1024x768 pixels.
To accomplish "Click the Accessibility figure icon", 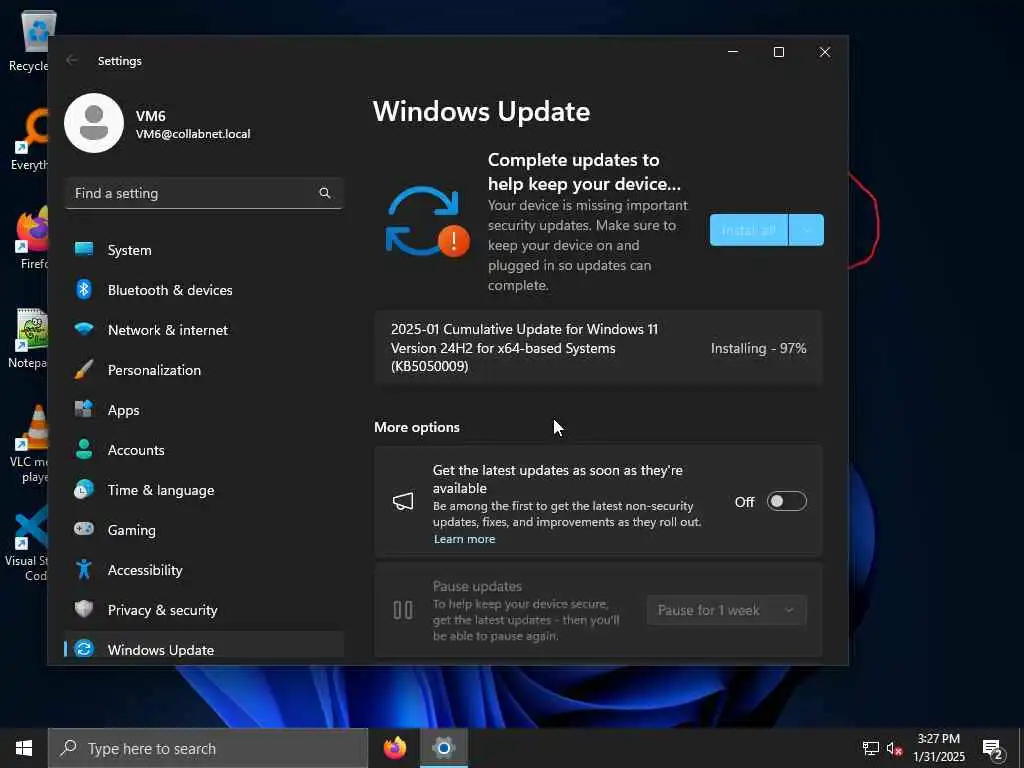I will point(84,569).
